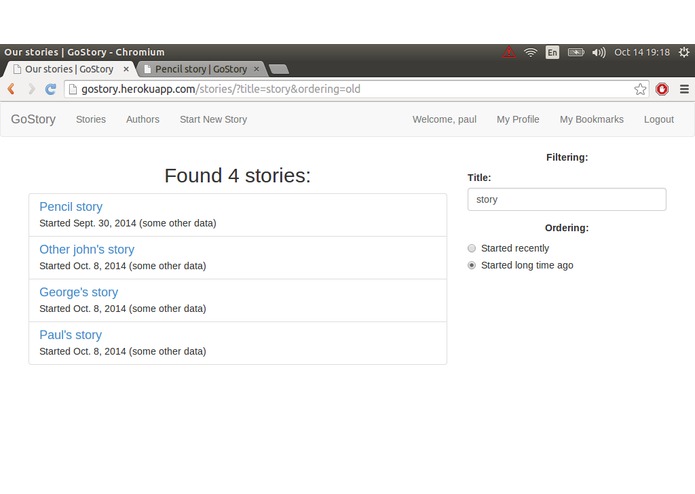Open the George's story link

click(79, 292)
